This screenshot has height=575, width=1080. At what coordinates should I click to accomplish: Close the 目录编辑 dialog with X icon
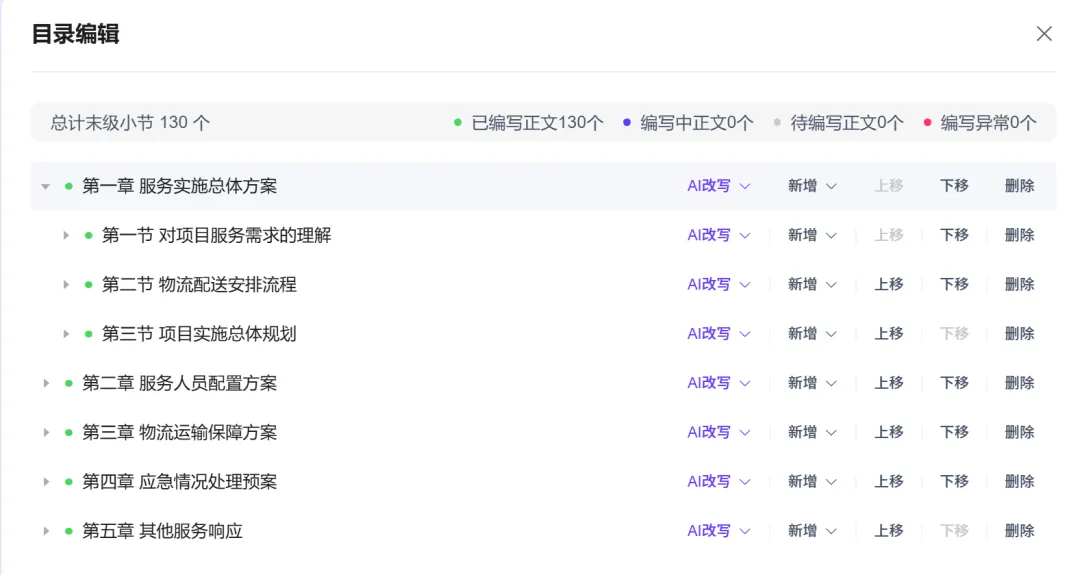pyautogui.click(x=1044, y=34)
